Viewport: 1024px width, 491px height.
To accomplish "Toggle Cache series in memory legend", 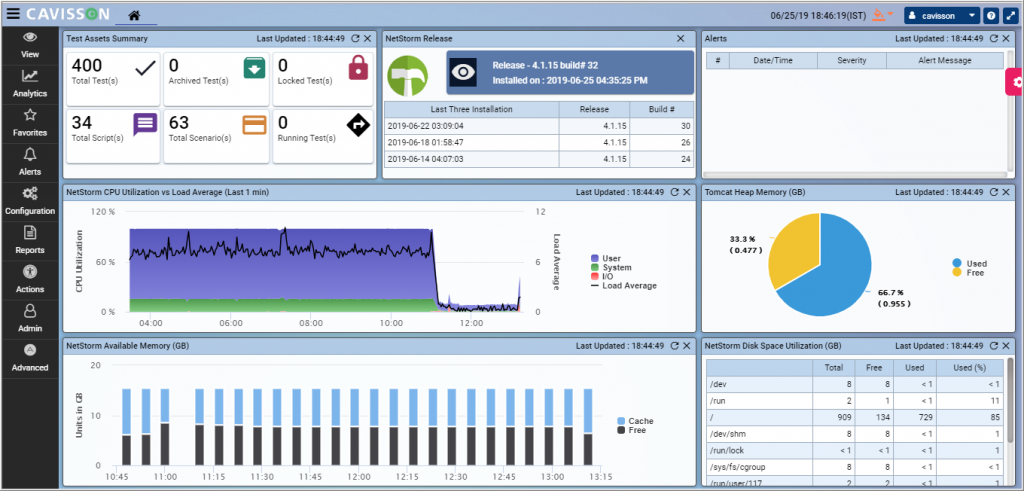I will 635,421.
